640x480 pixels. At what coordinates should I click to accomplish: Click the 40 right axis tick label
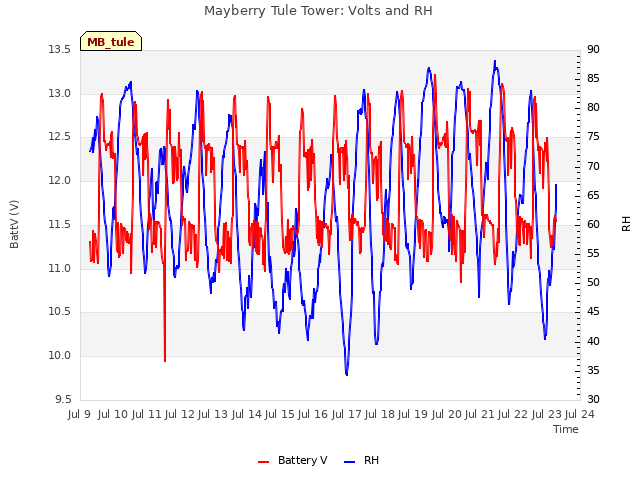point(593,341)
